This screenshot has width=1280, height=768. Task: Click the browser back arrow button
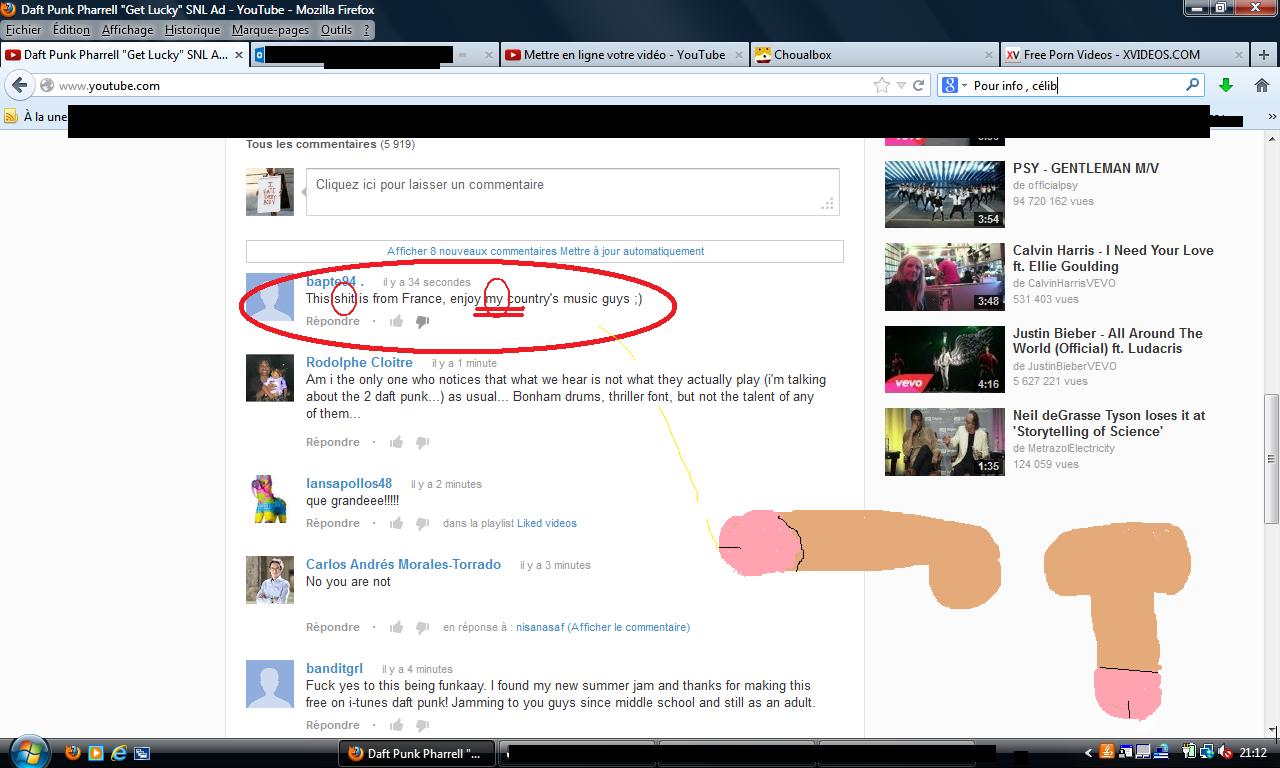click(x=20, y=86)
